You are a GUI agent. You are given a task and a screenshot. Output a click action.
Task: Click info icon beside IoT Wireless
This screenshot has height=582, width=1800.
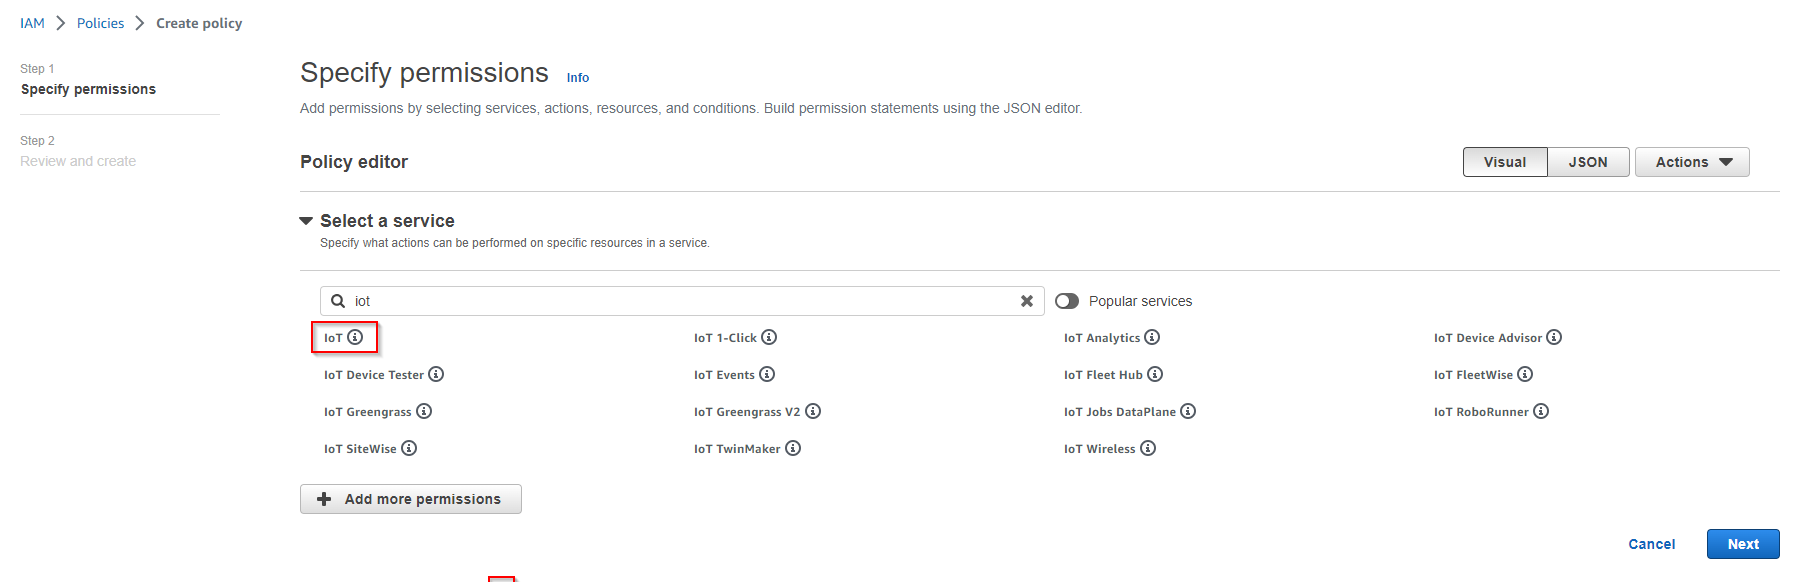tap(1148, 448)
